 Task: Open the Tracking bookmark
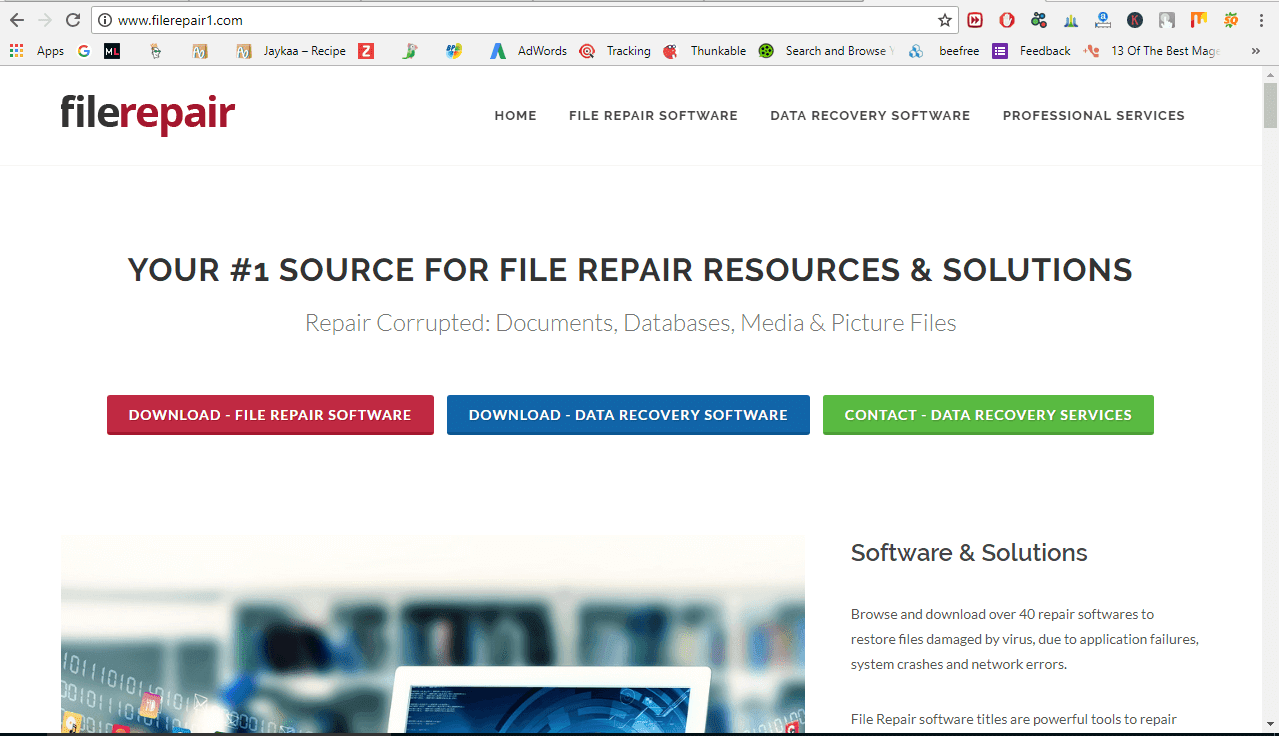tap(615, 51)
